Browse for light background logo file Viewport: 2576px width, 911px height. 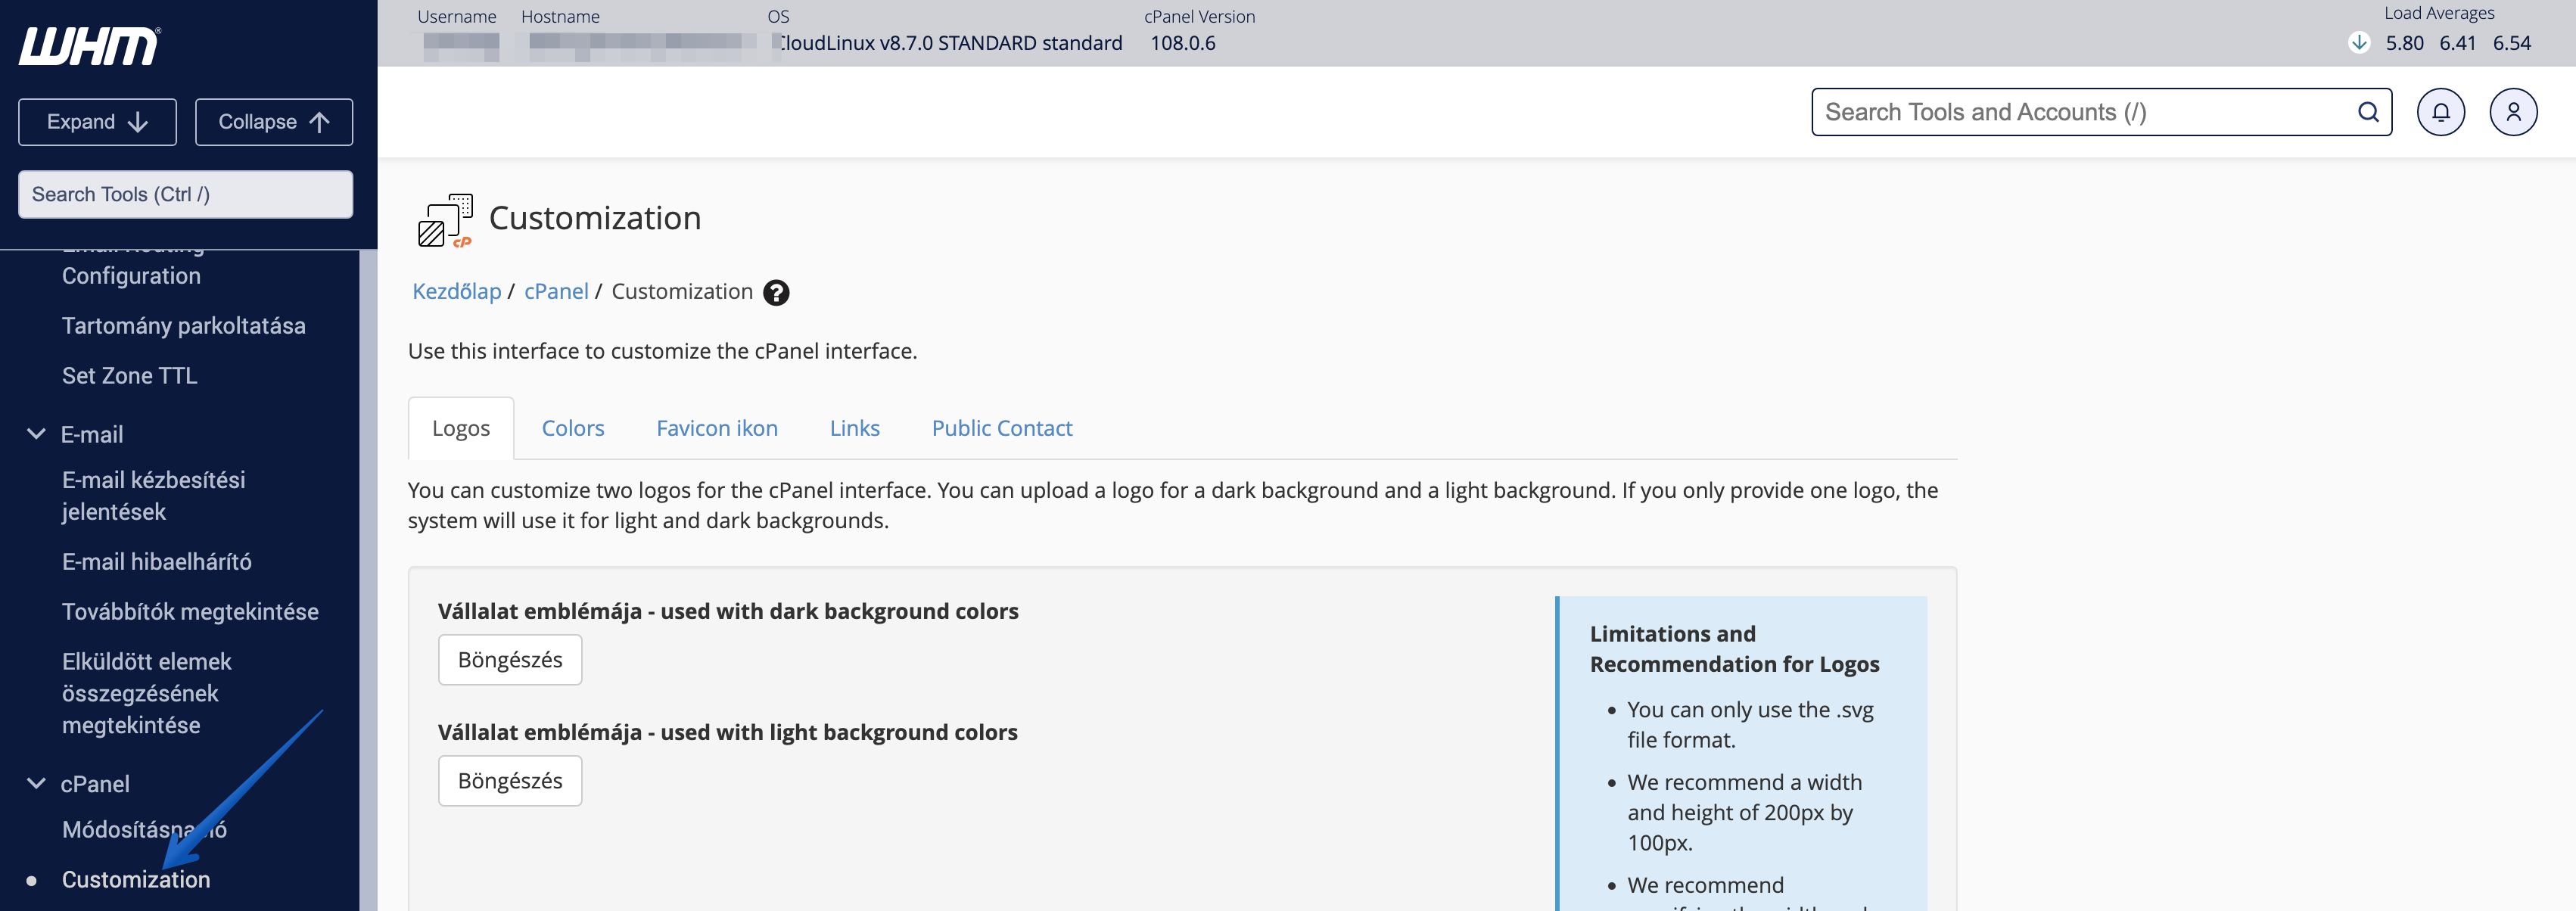coord(510,781)
